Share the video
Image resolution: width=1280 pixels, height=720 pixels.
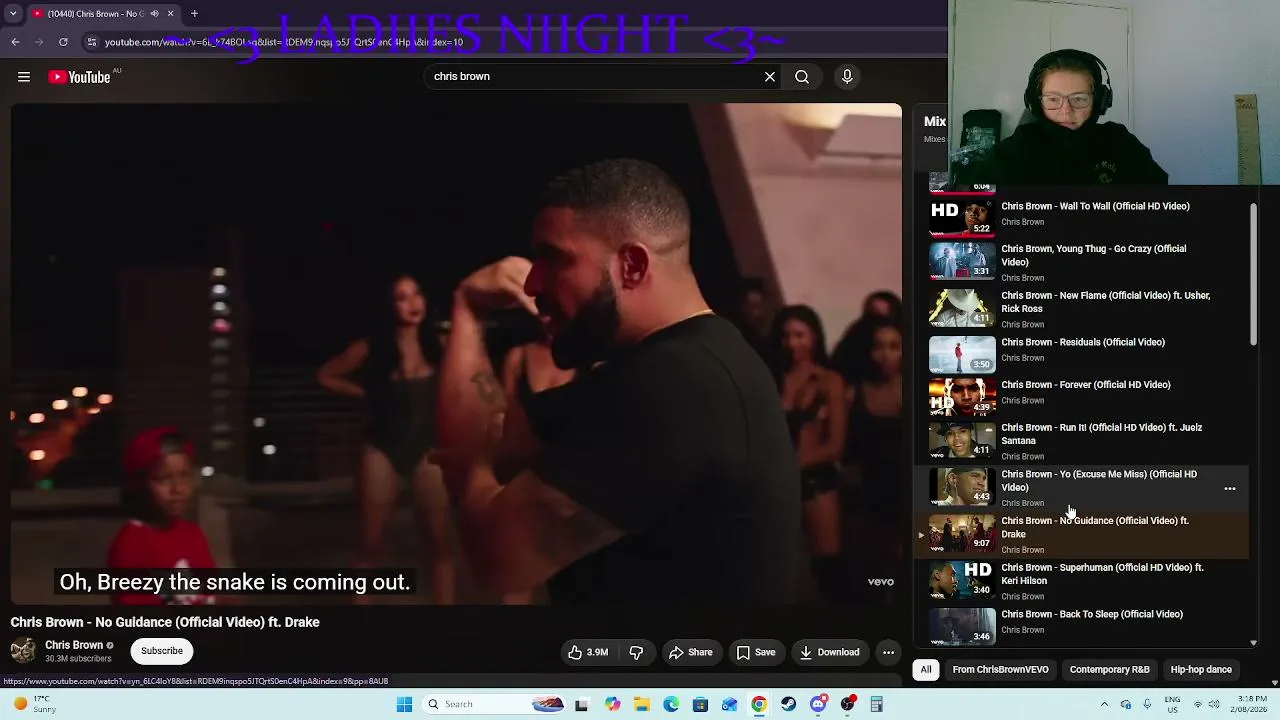pyautogui.click(x=691, y=652)
